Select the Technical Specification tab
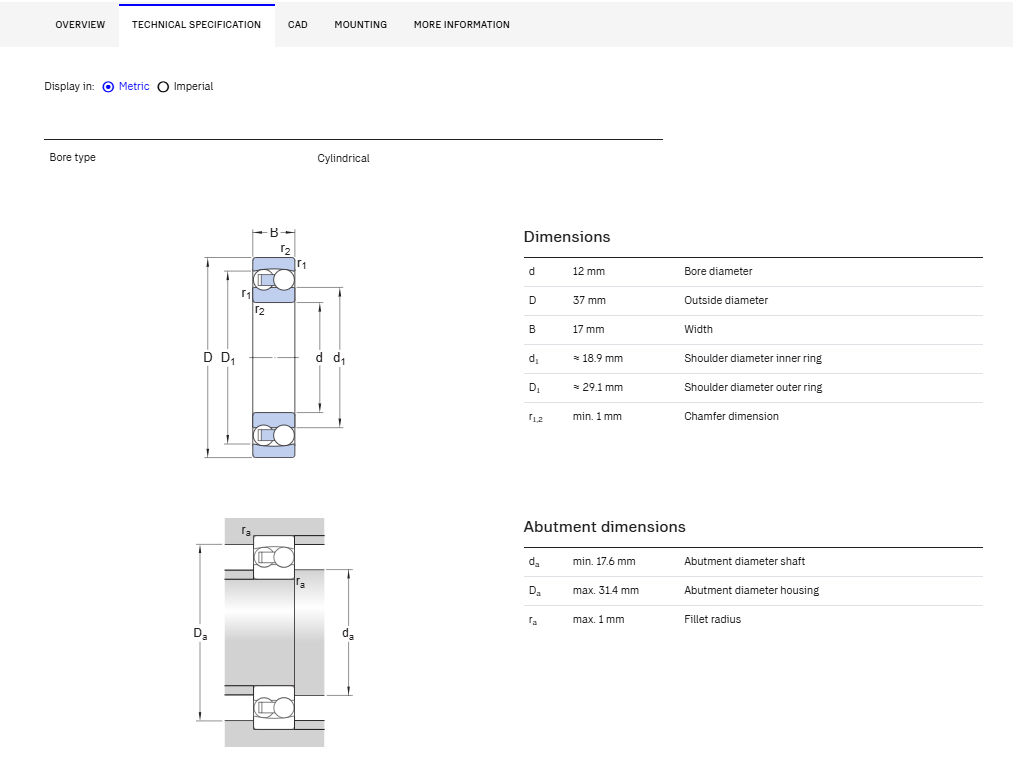1013x767 pixels. (x=196, y=25)
